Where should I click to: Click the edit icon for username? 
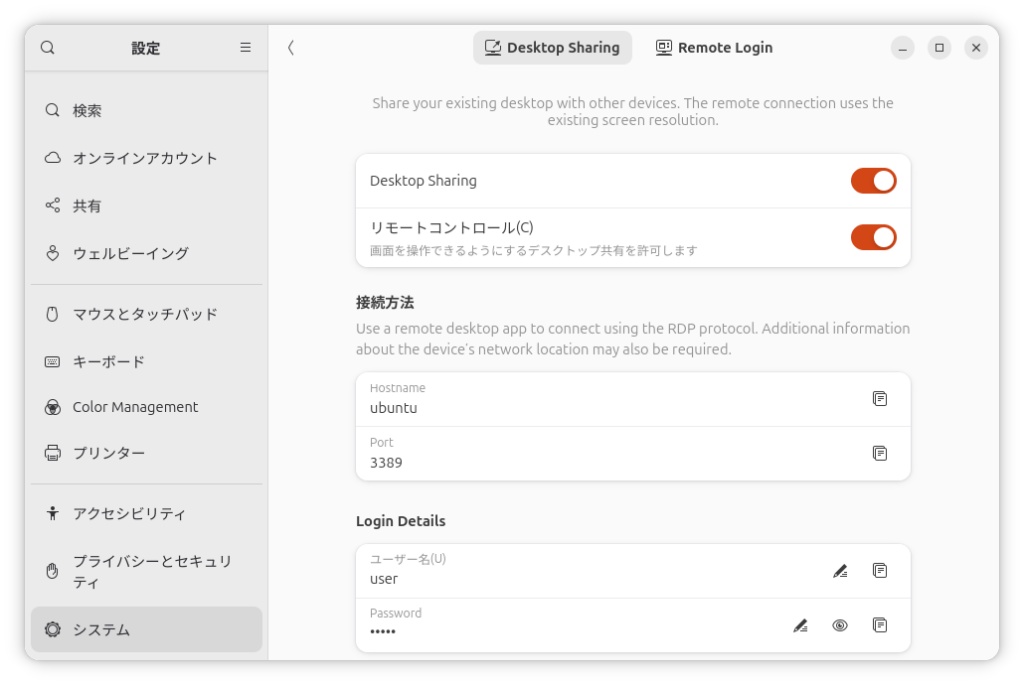click(840, 571)
